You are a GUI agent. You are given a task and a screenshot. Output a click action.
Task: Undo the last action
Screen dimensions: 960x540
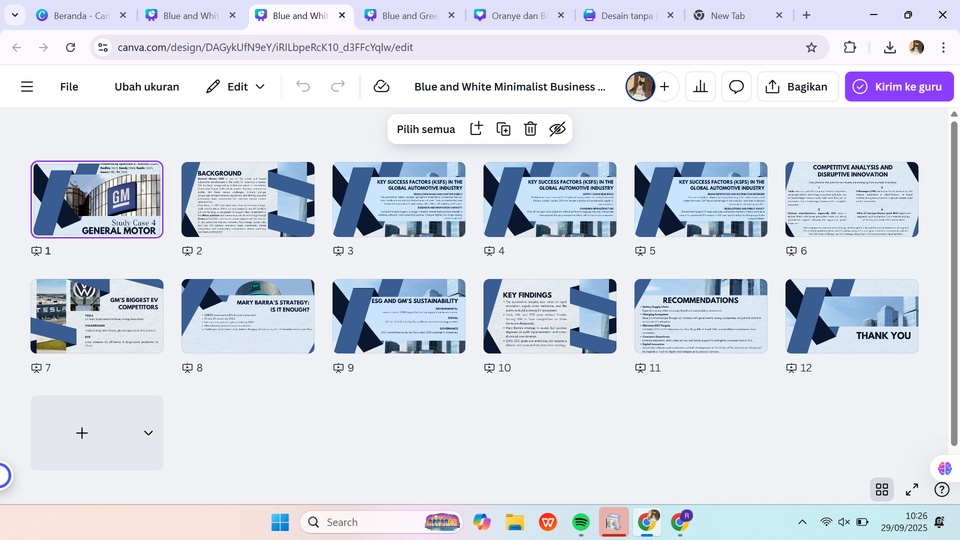point(303,87)
